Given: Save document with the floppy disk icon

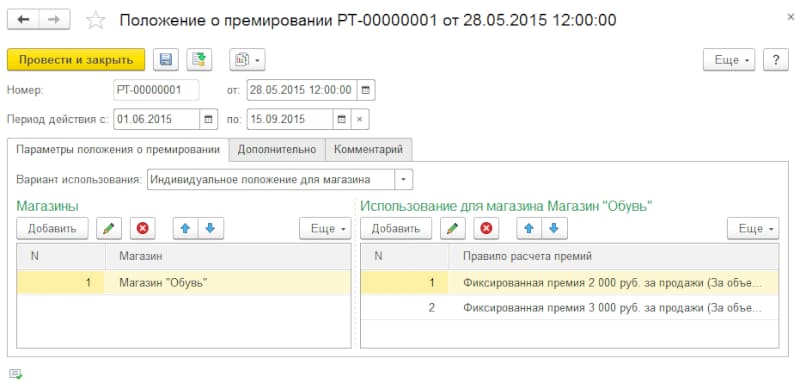Looking at the screenshot, I should tap(166, 60).
